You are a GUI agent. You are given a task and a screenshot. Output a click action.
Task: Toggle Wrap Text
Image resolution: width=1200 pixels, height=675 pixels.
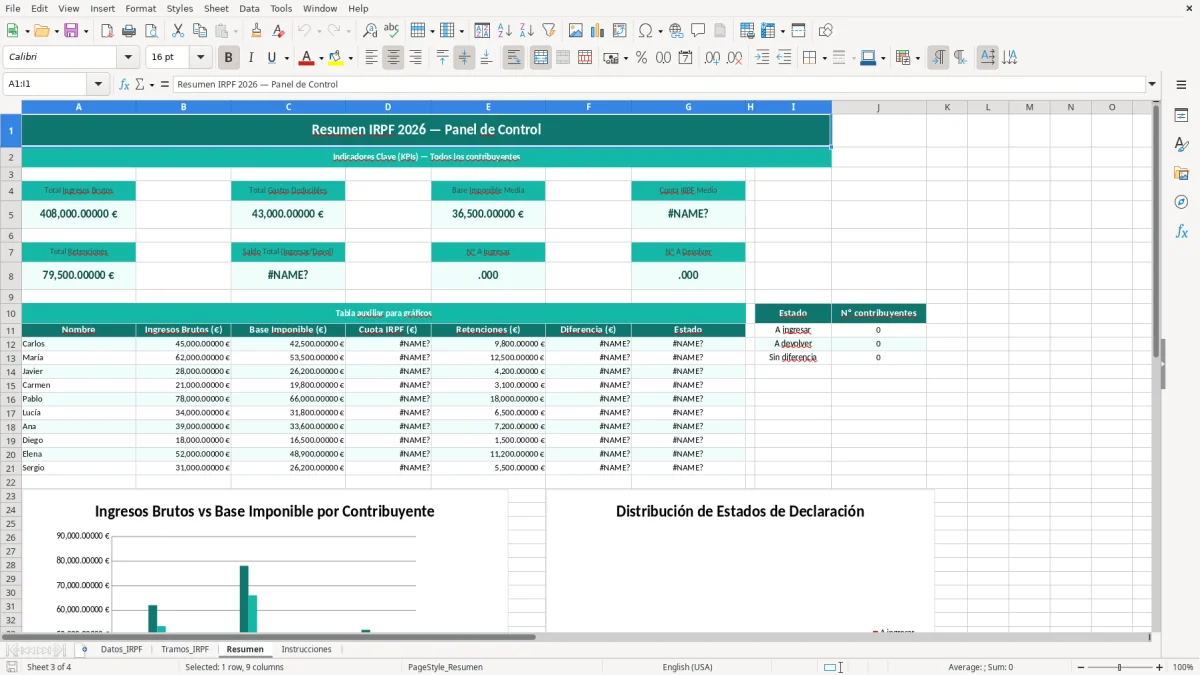pos(513,58)
